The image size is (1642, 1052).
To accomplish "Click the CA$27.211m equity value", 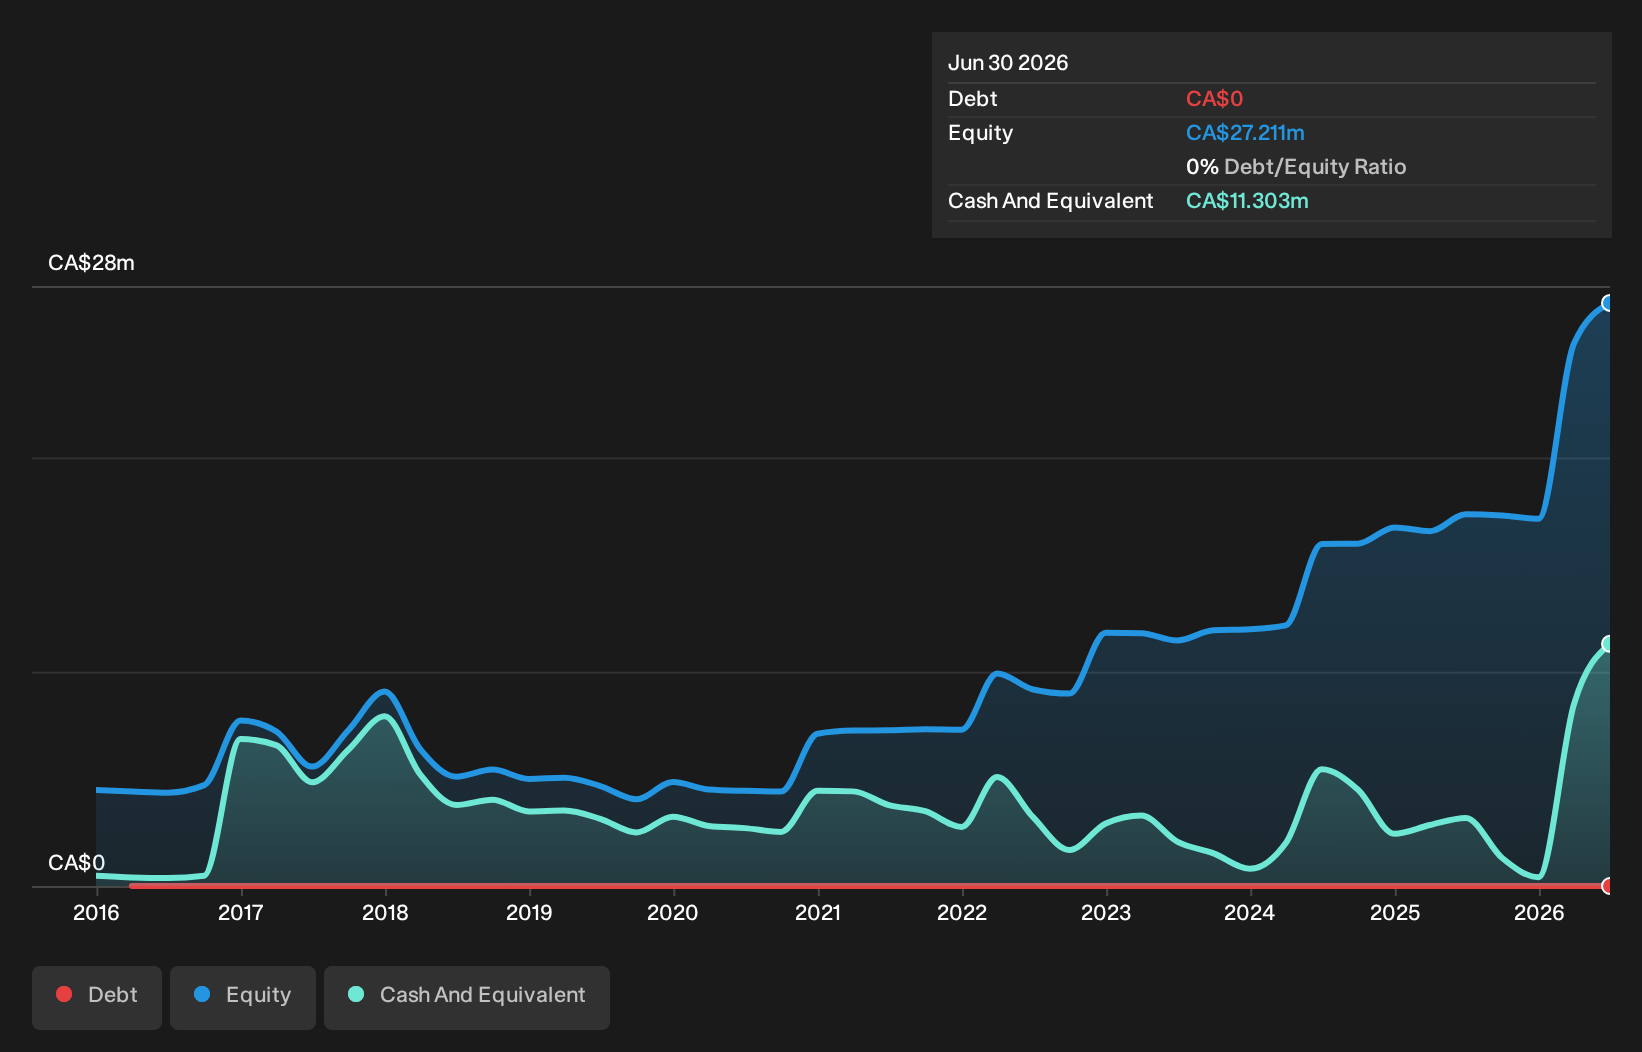I will coord(1245,133).
